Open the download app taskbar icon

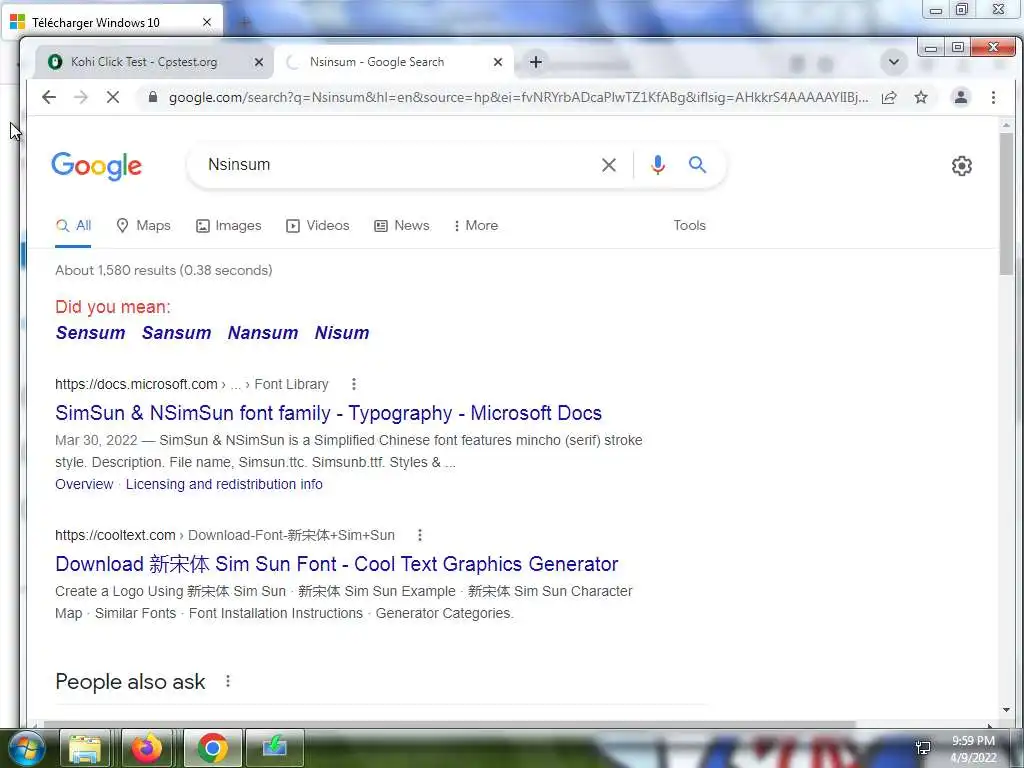click(275, 748)
